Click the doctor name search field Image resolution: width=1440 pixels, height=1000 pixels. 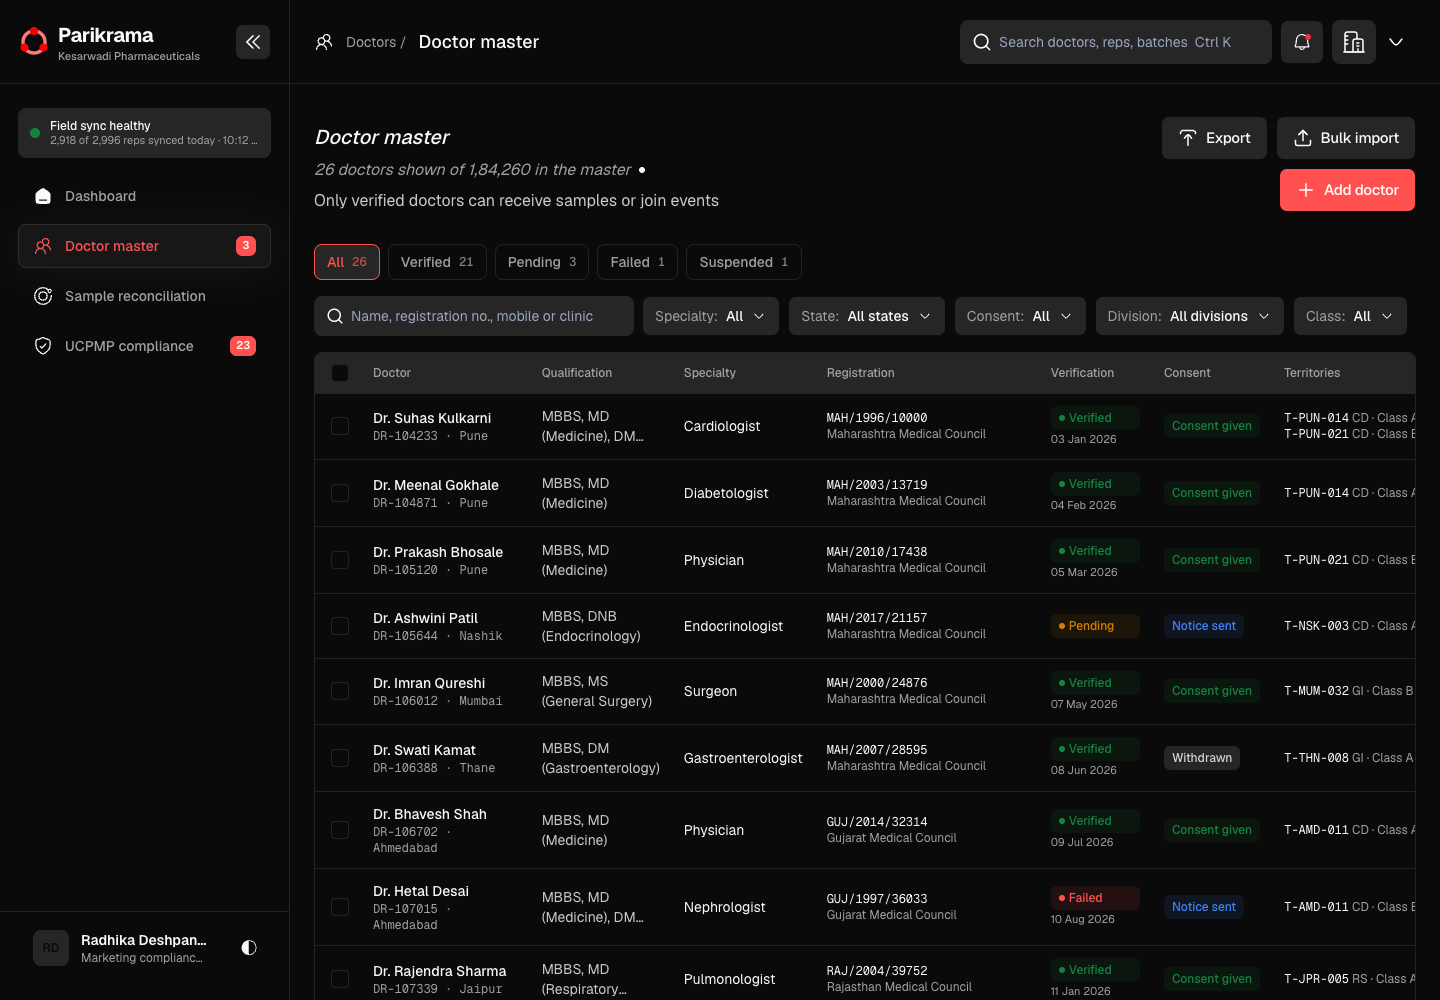click(x=474, y=316)
